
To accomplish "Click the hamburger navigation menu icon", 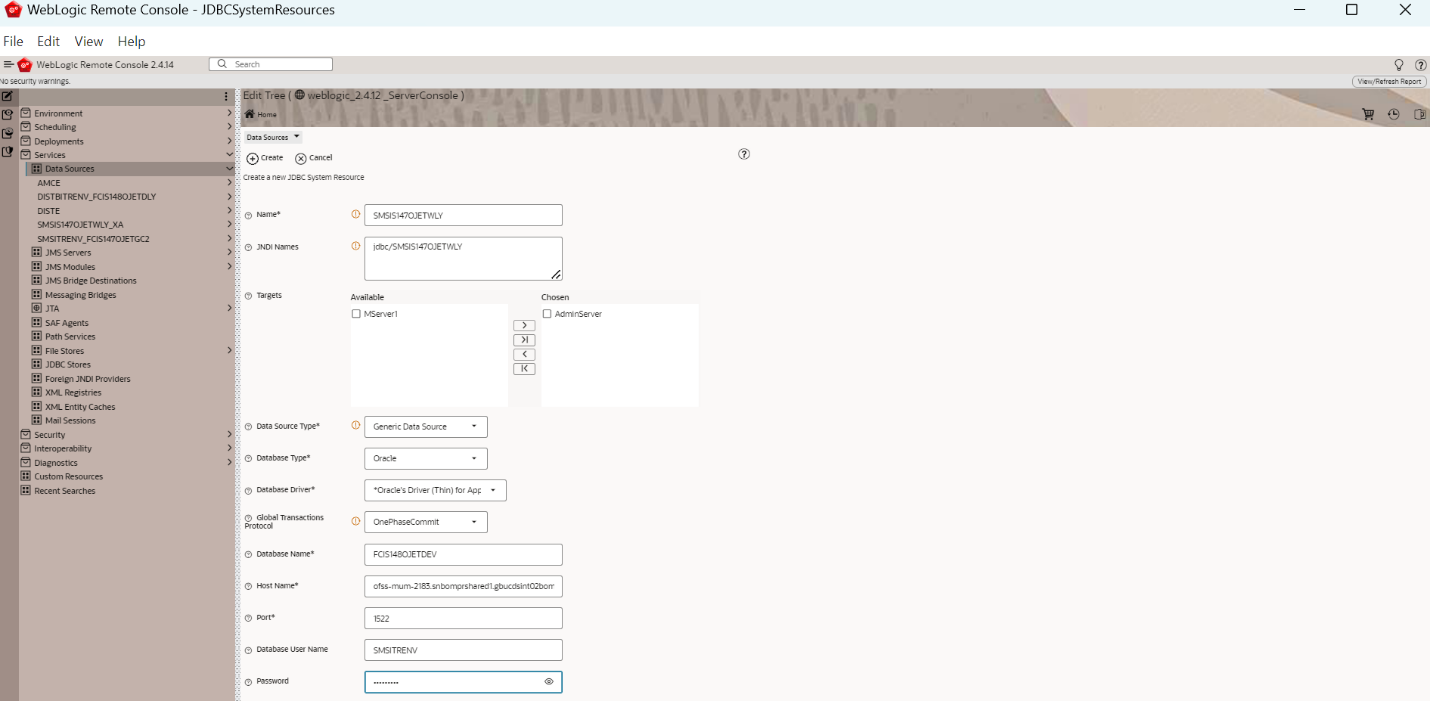I will (x=8, y=64).
